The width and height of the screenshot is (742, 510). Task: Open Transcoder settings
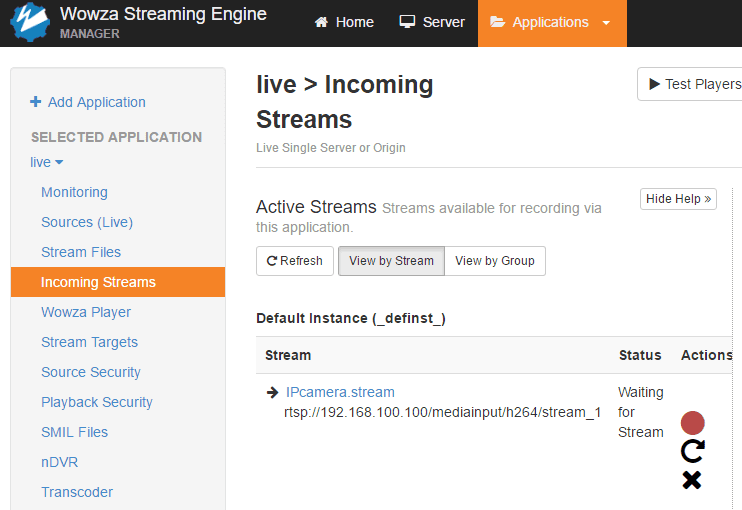click(x=77, y=492)
